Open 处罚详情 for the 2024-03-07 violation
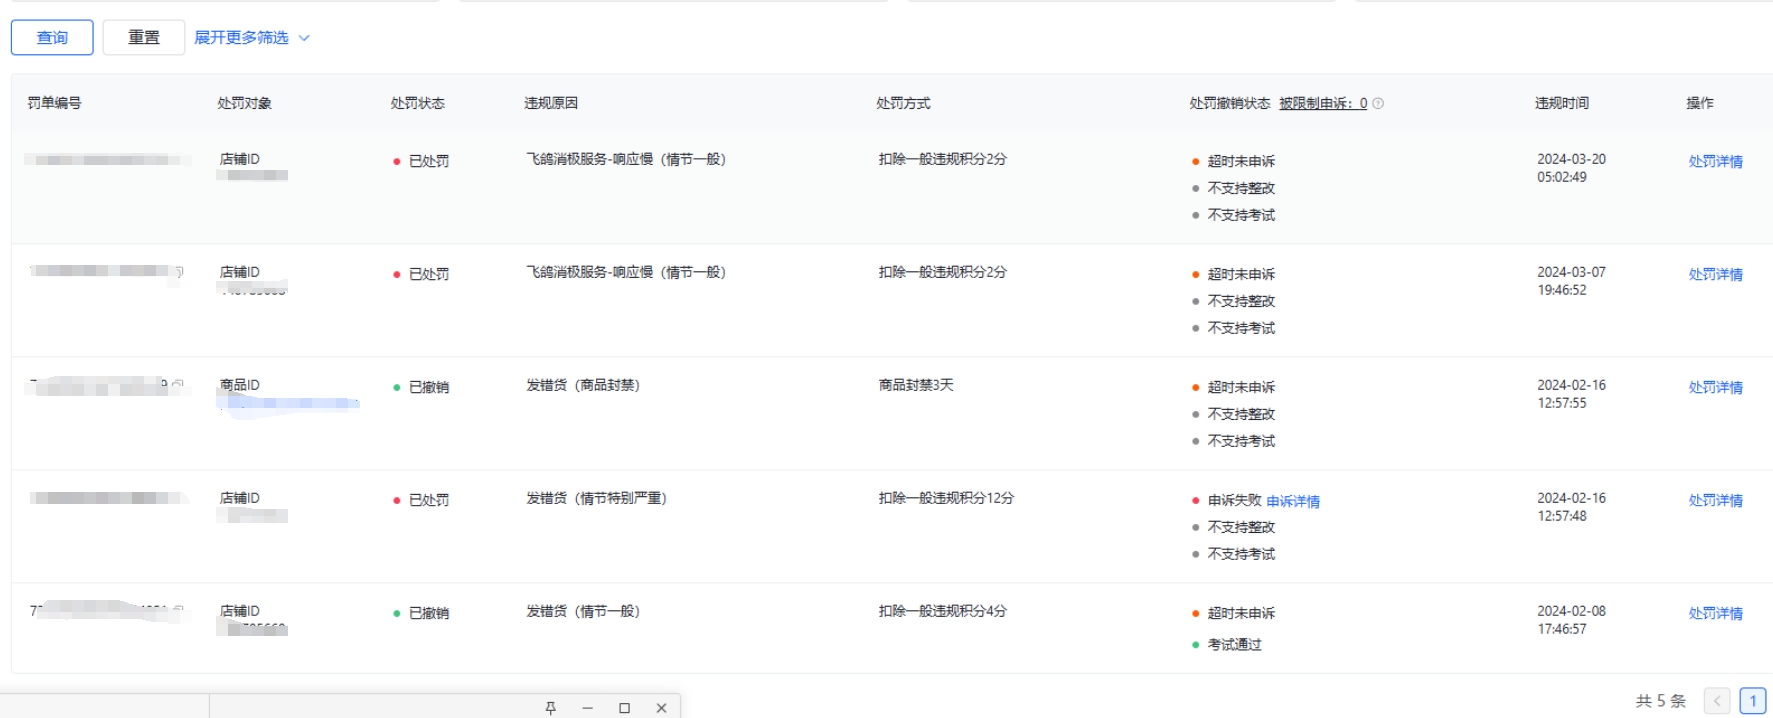 click(1715, 274)
